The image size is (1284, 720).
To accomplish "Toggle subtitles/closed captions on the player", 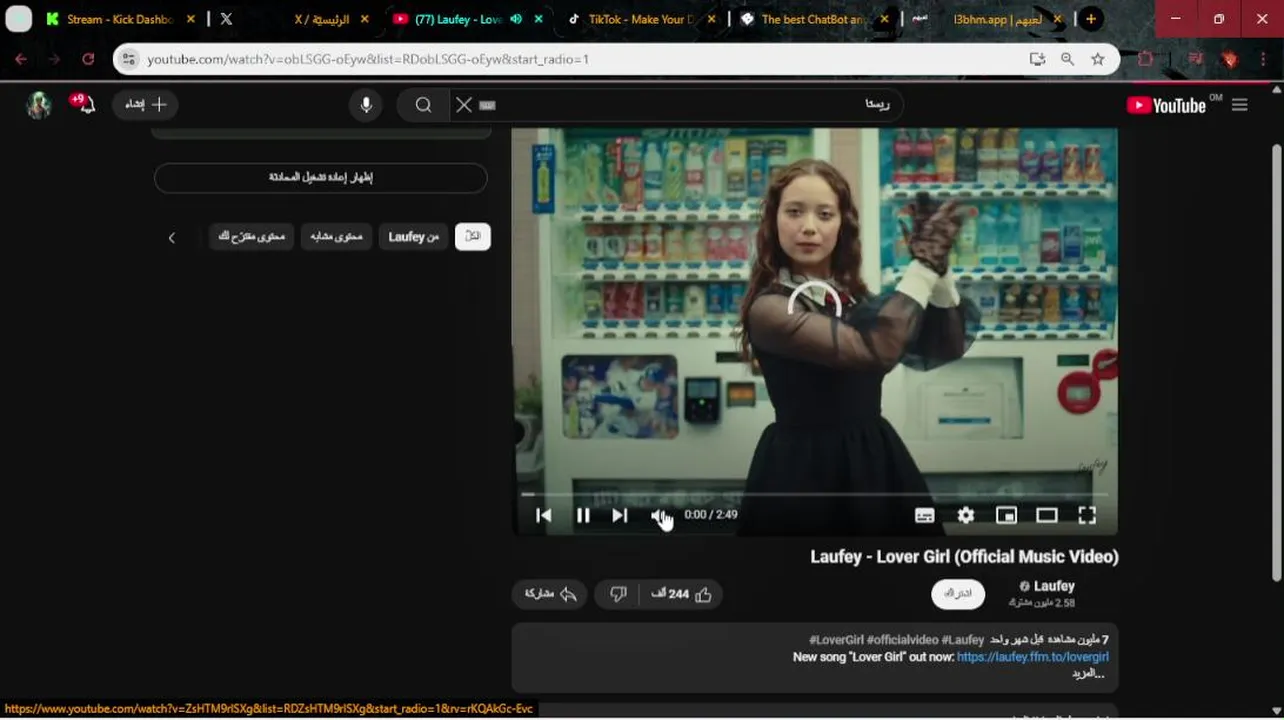I will coord(925,515).
